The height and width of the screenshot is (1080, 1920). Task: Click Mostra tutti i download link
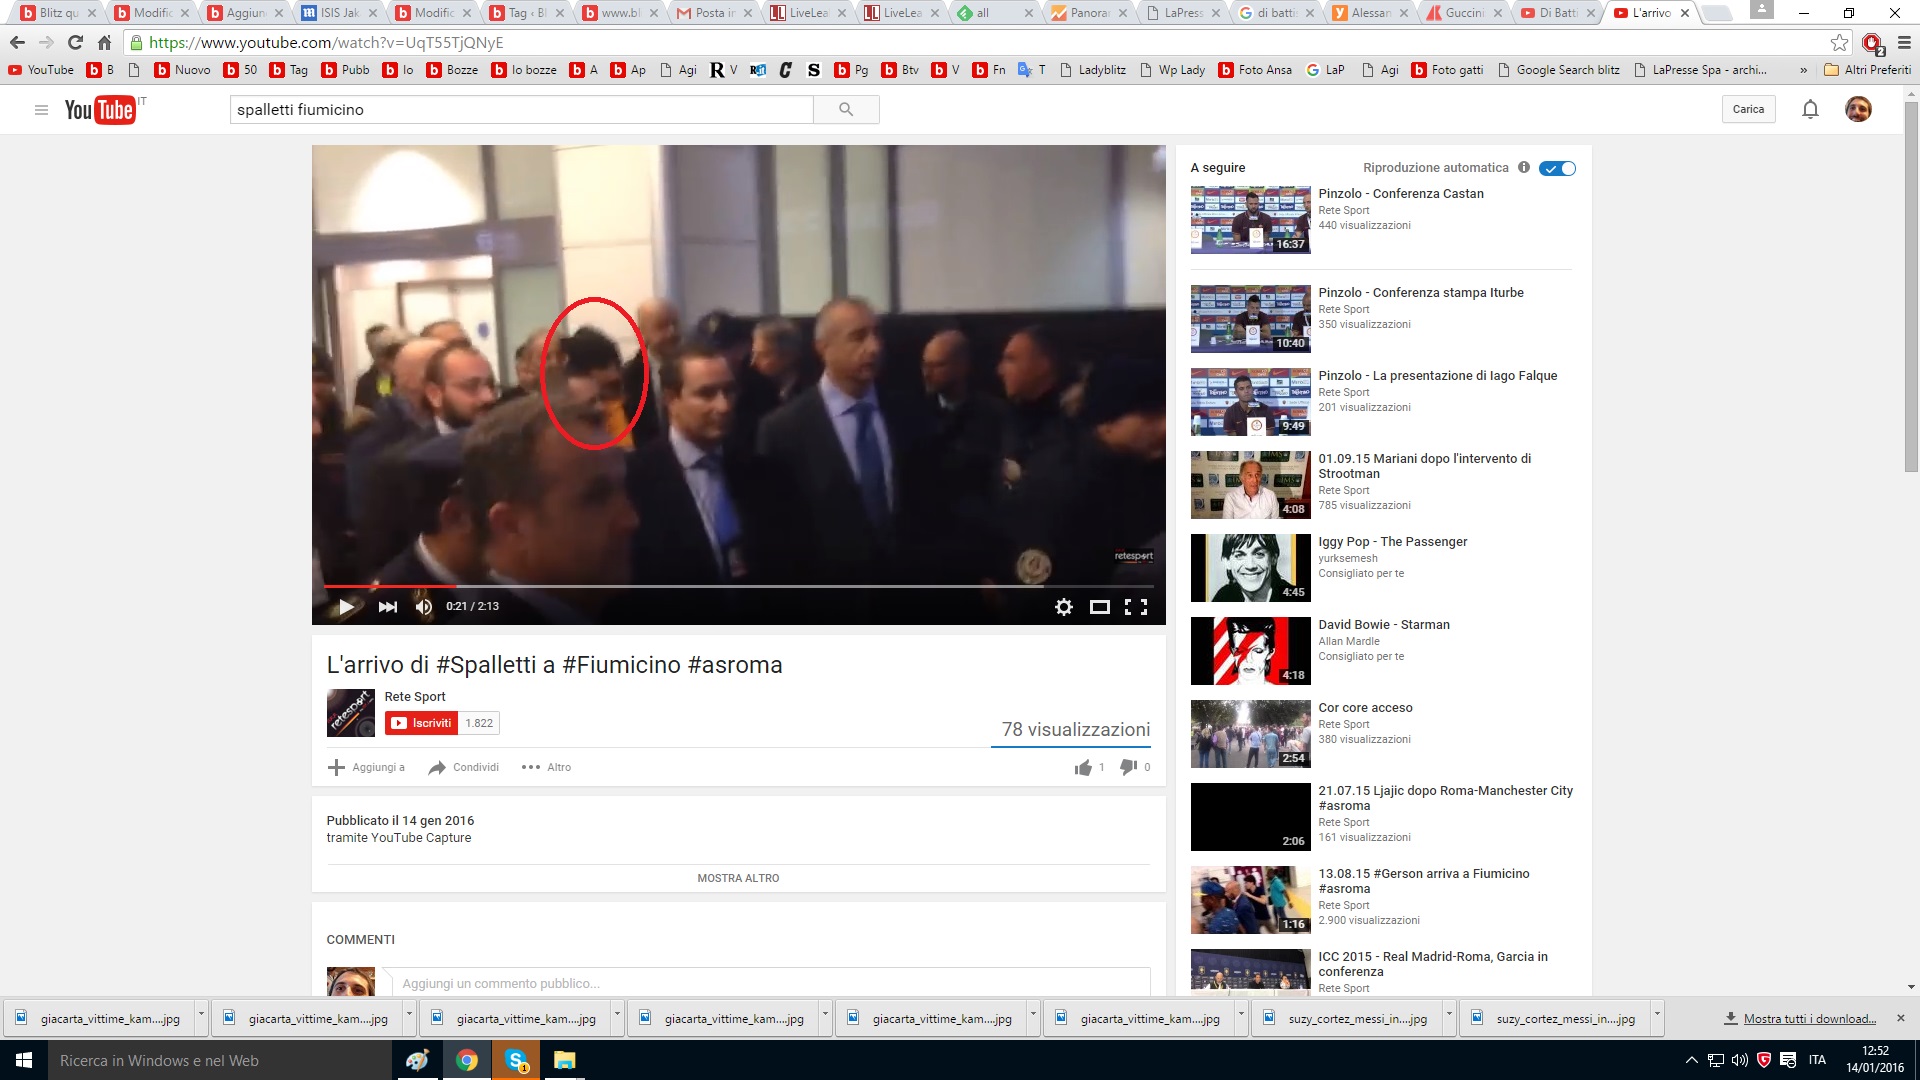point(1808,1018)
